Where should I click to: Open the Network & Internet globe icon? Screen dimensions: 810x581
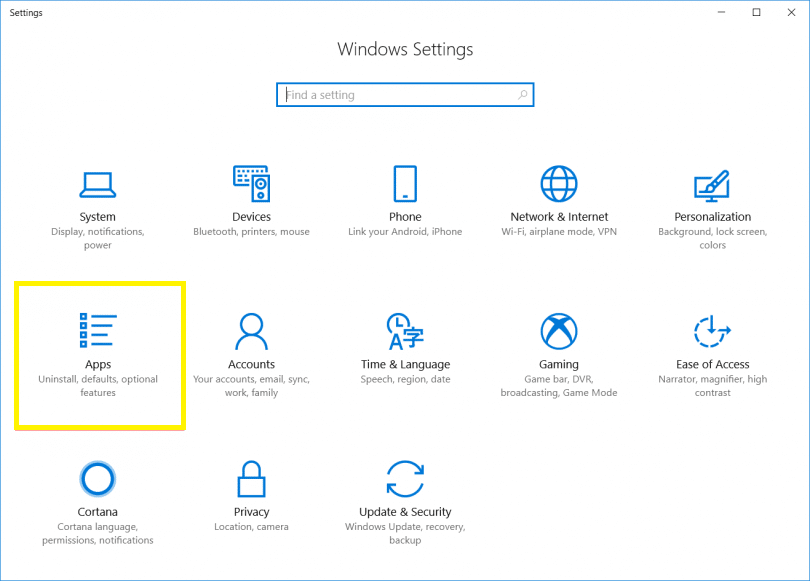pyautogui.click(x=559, y=183)
